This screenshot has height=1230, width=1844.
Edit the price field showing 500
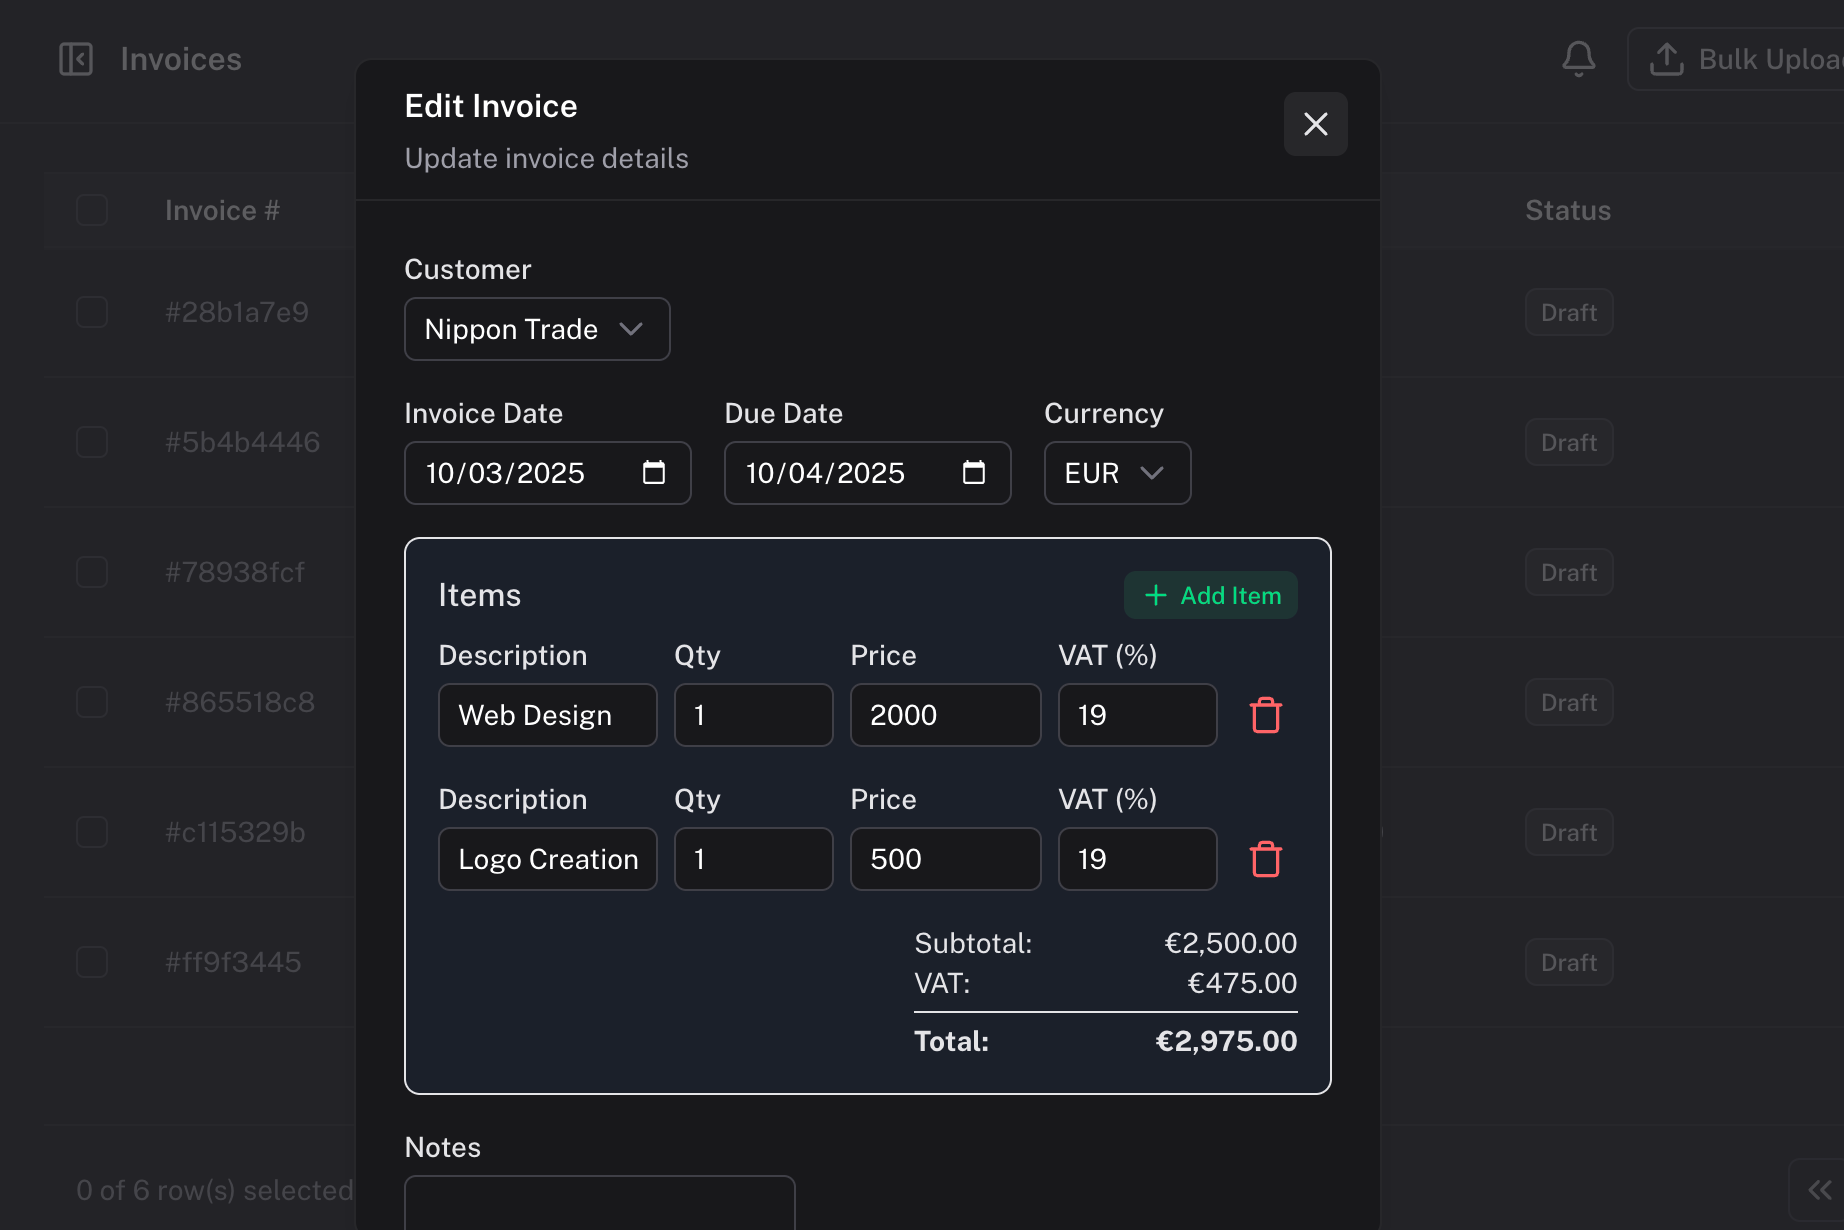[946, 859]
